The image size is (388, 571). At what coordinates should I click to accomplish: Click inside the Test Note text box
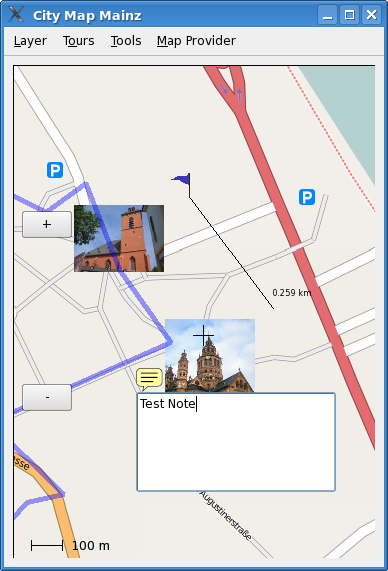tap(236, 442)
